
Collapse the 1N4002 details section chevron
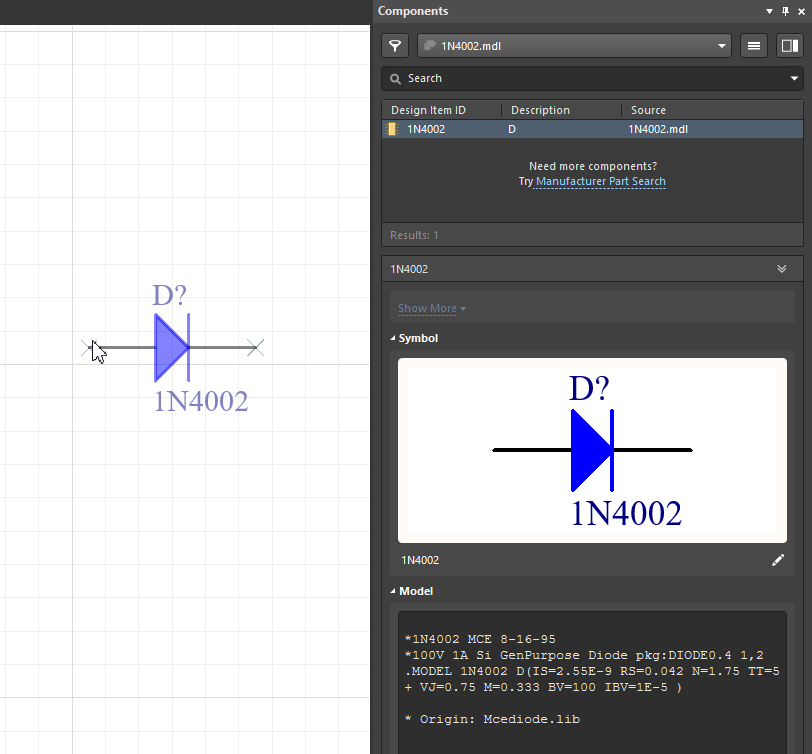(x=781, y=269)
